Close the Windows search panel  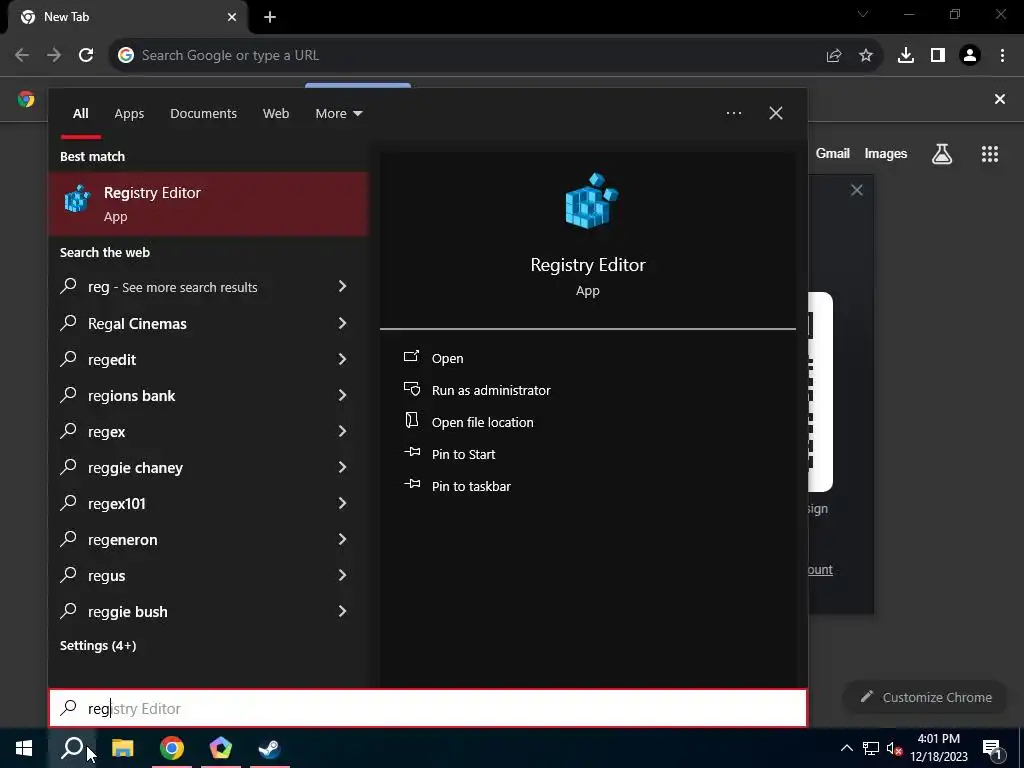tap(776, 113)
